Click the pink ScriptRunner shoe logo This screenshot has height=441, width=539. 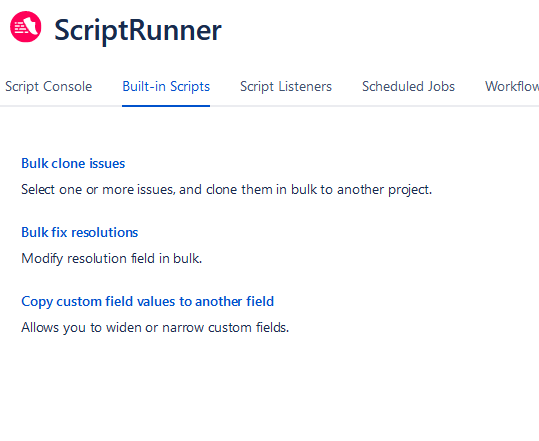[26, 27]
